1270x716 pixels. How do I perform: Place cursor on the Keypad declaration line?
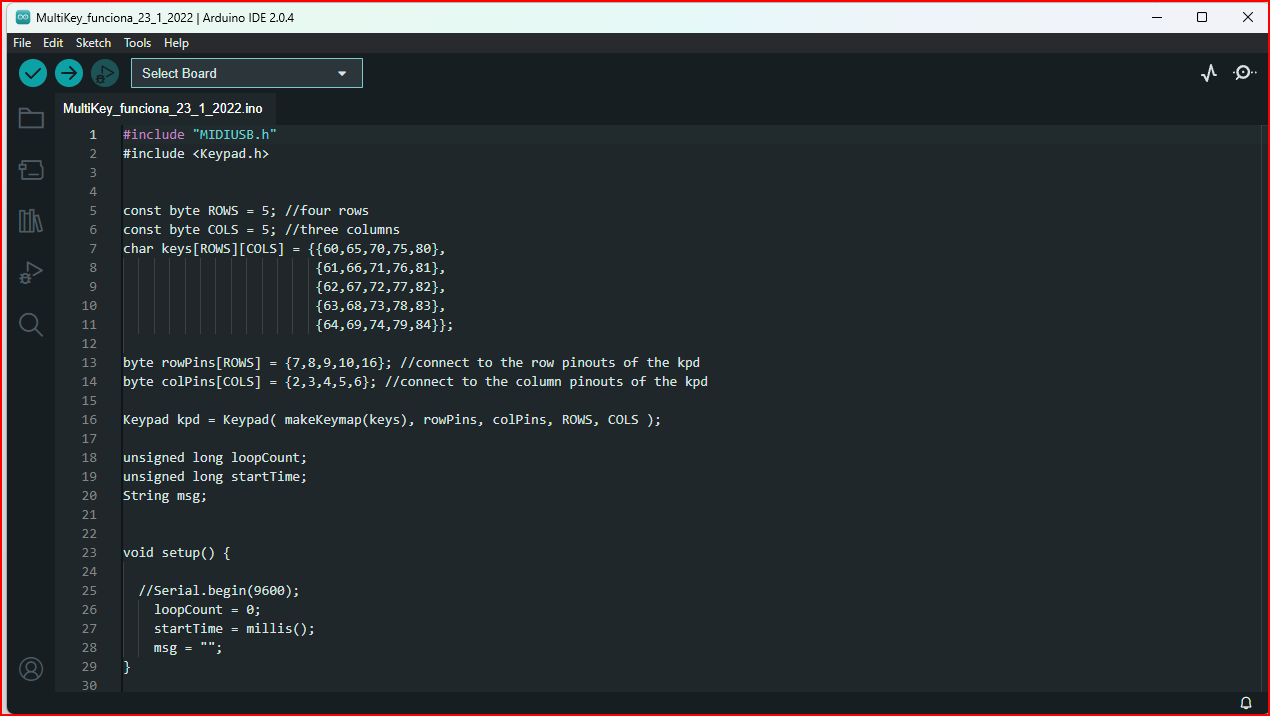pyautogui.click(x=390, y=419)
